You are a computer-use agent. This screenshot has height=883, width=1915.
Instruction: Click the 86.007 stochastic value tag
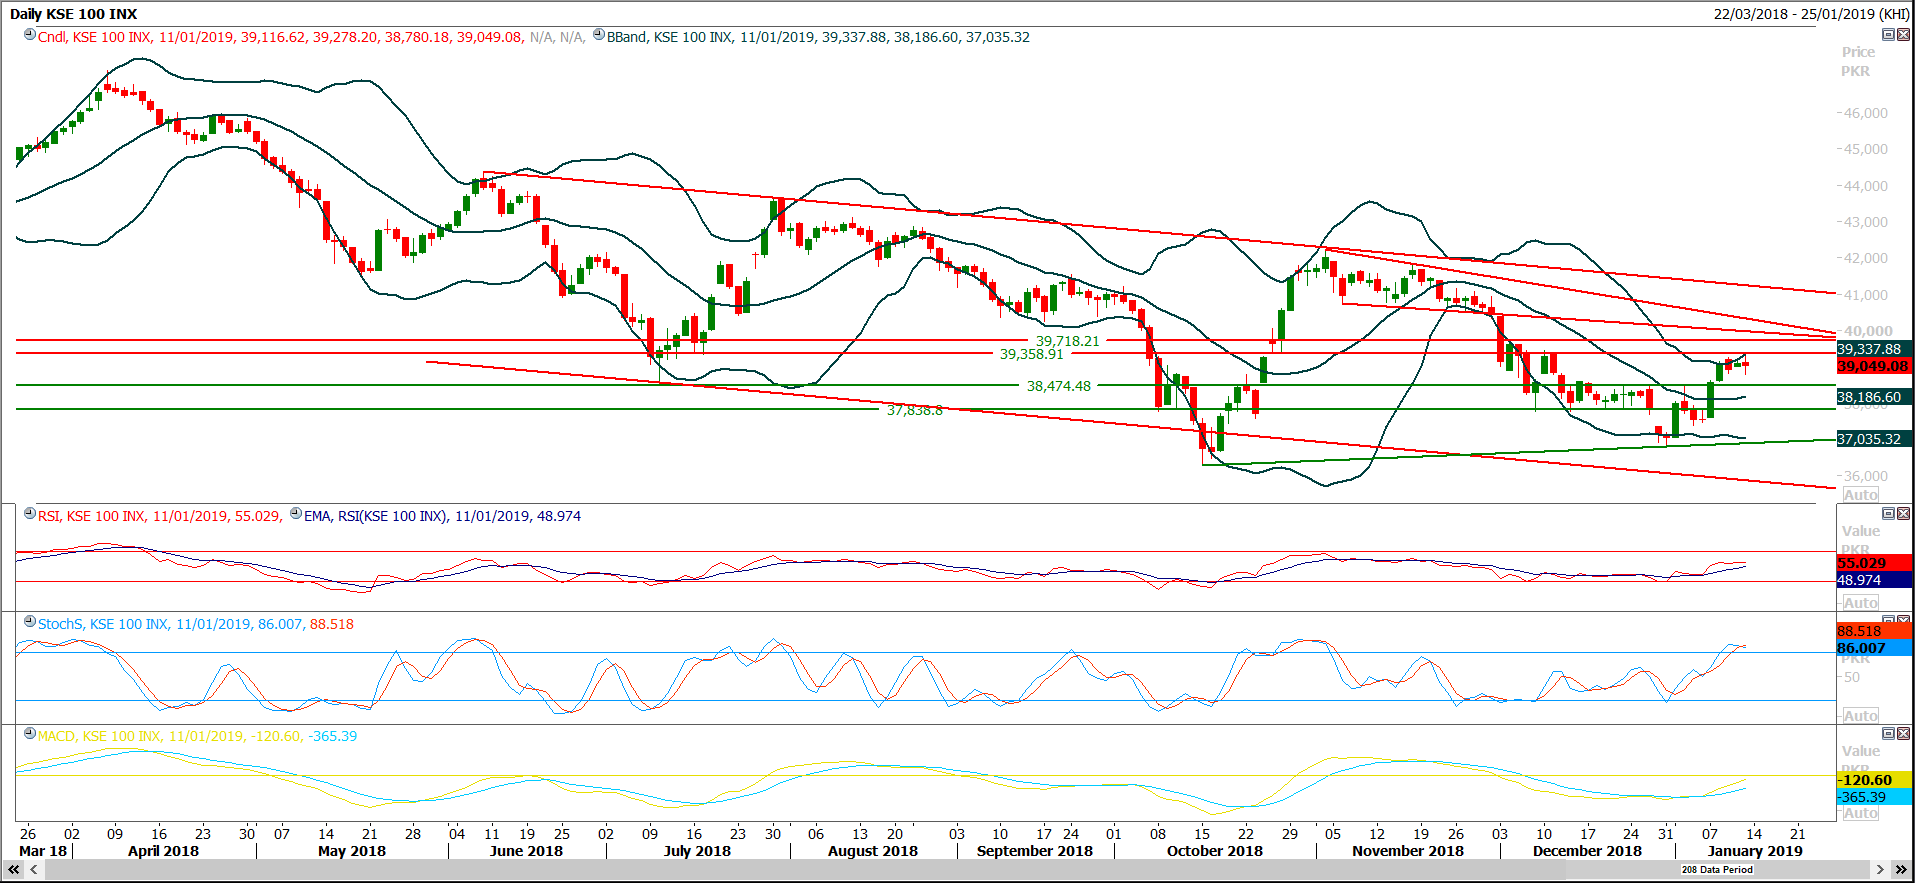[1874, 648]
